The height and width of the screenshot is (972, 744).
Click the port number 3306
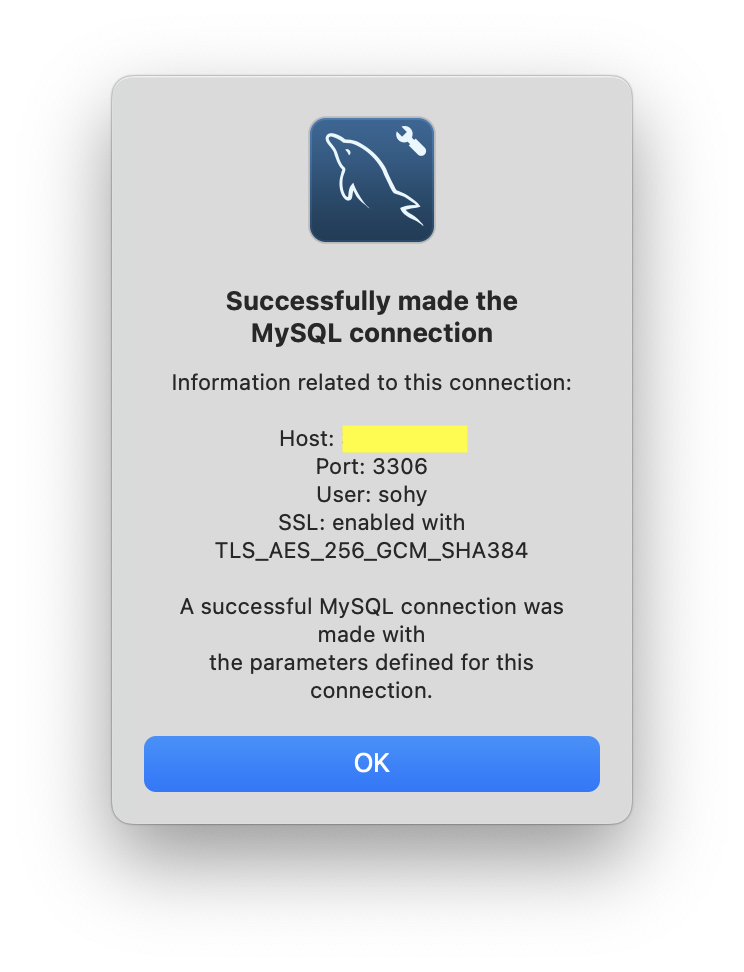point(400,466)
